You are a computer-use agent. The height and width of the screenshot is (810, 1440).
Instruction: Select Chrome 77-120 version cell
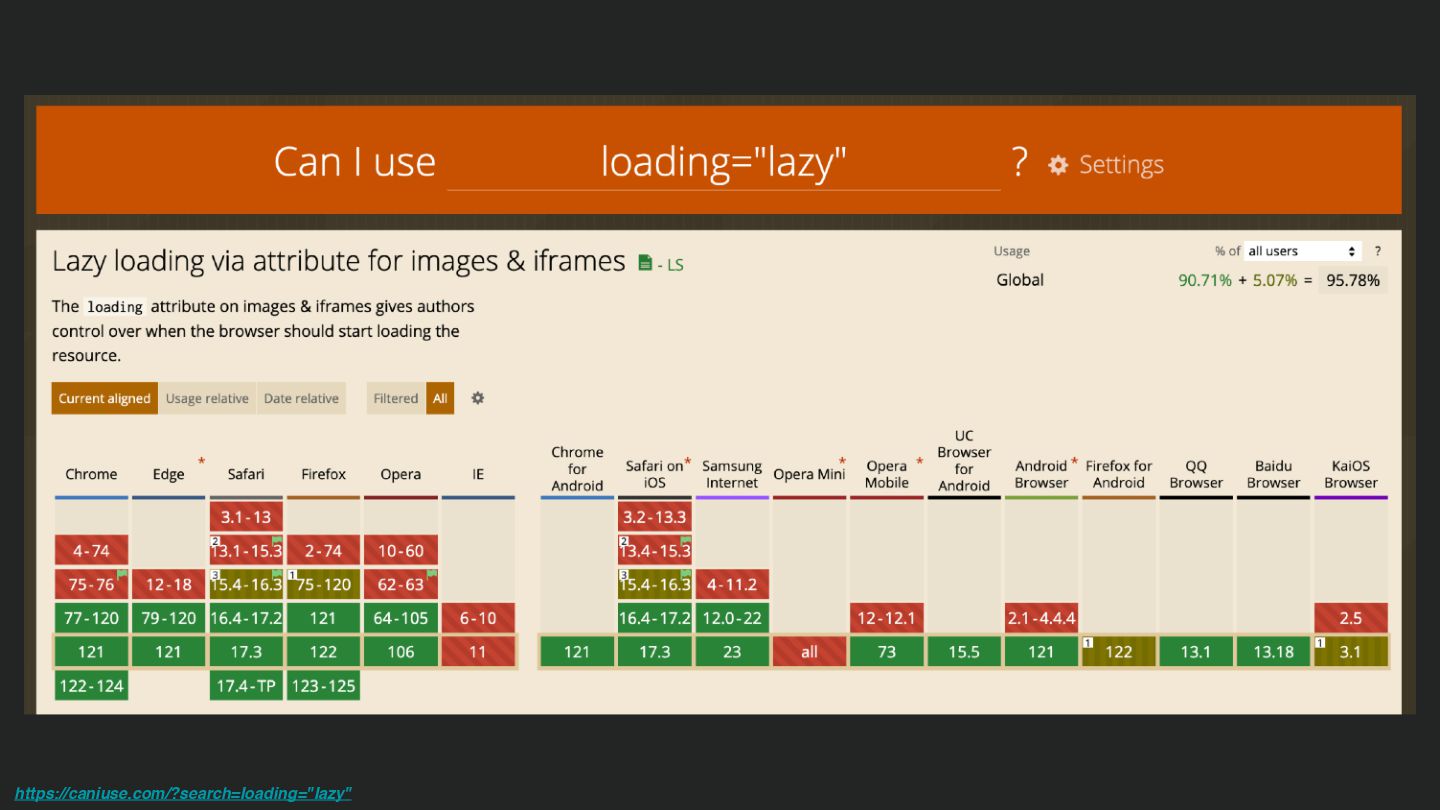[x=91, y=618]
